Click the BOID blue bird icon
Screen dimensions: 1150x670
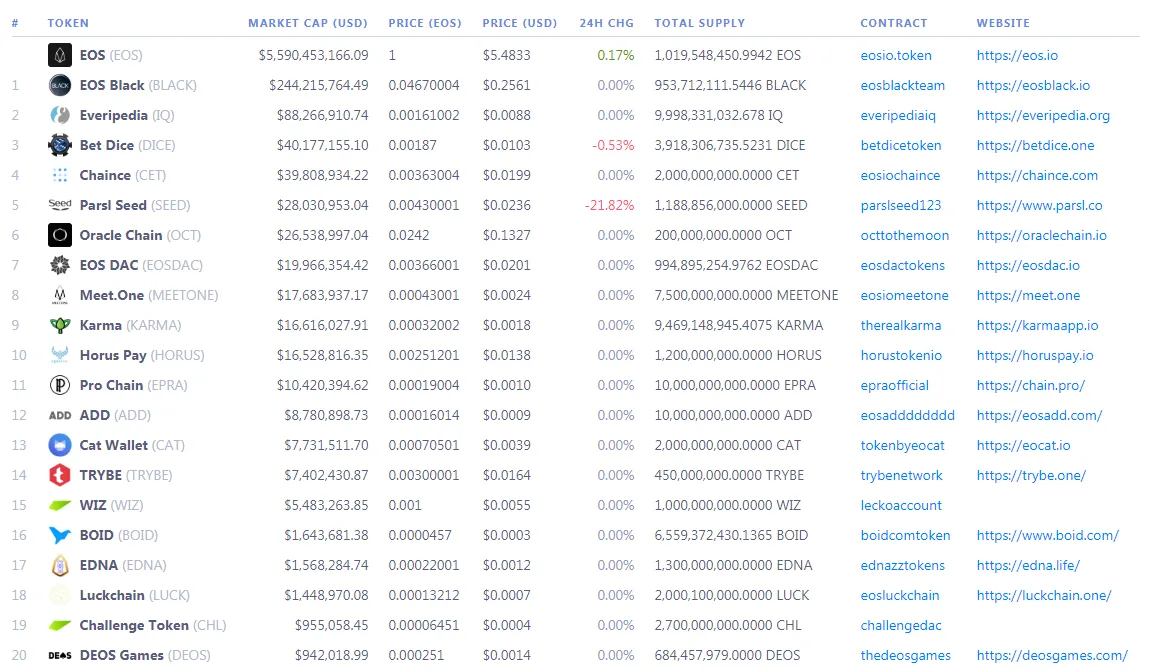pos(59,535)
